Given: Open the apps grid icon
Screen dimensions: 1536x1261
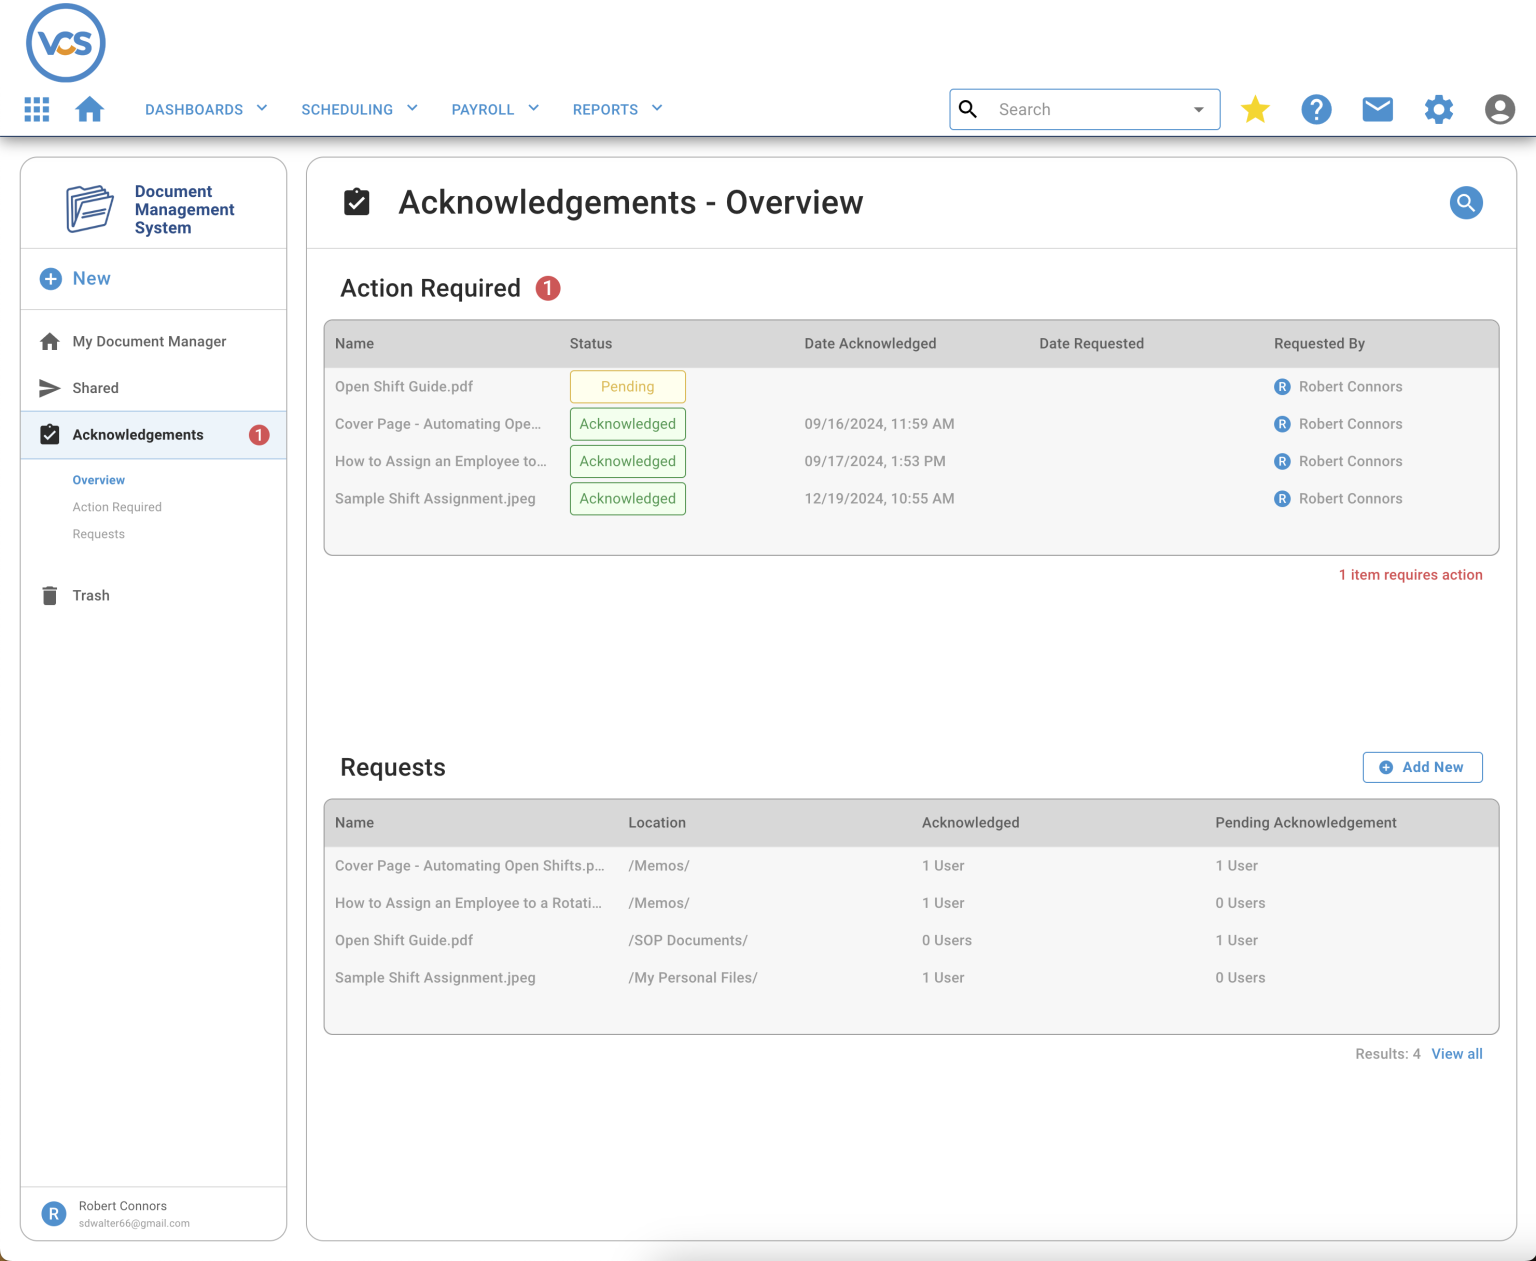Looking at the screenshot, I should point(36,109).
